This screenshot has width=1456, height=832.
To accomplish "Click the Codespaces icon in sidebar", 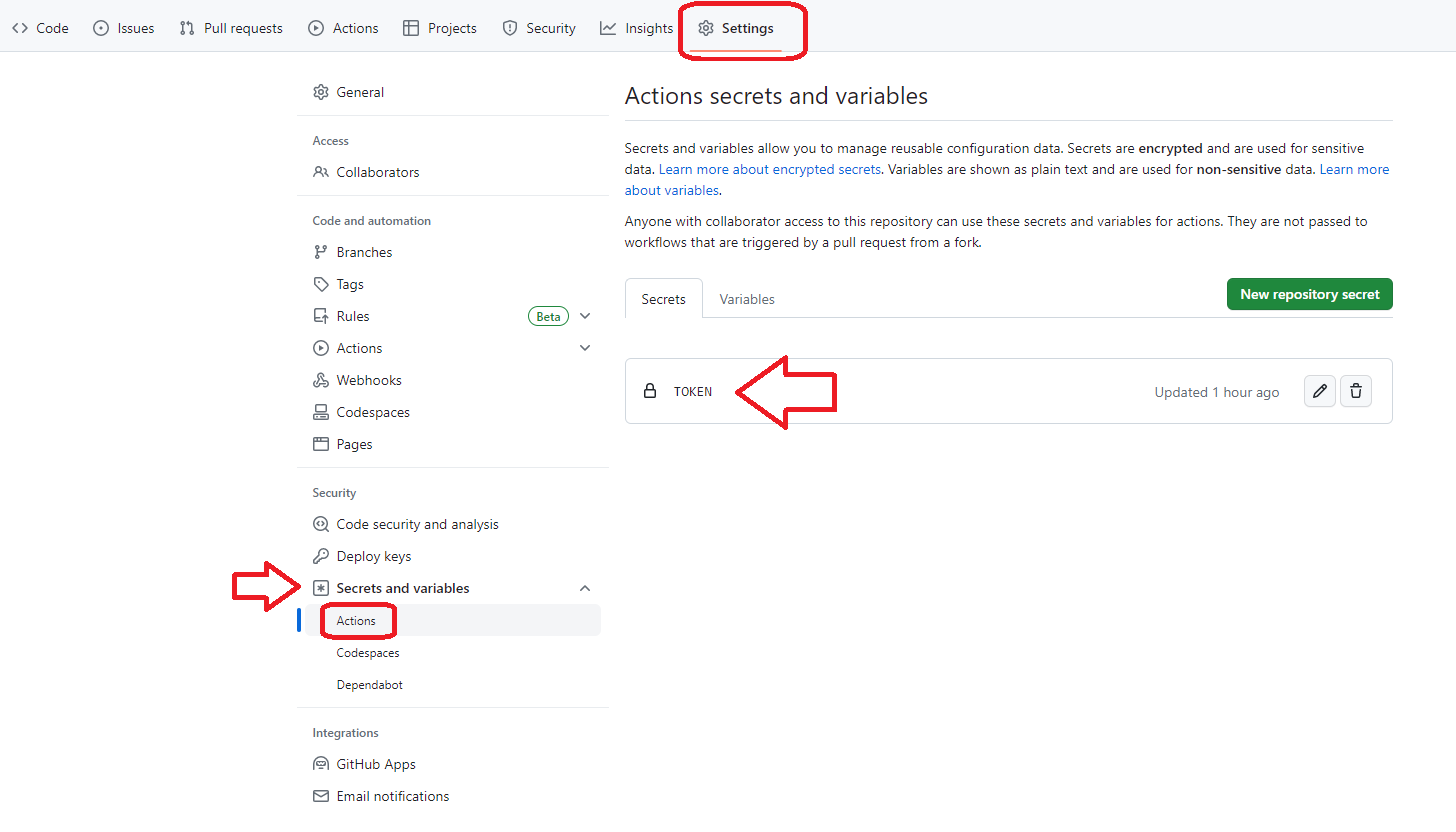I will tap(321, 412).
